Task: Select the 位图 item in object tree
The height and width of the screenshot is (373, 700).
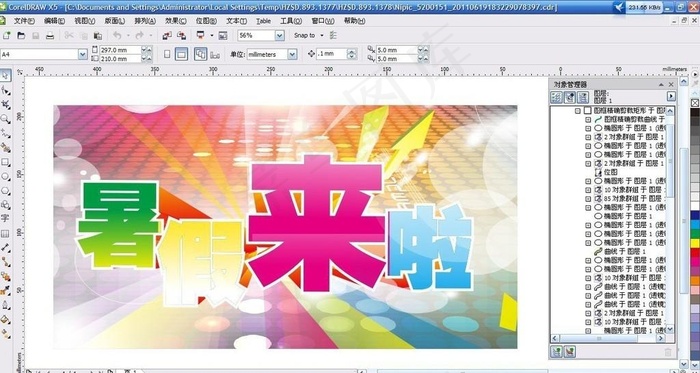Action: point(611,172)
